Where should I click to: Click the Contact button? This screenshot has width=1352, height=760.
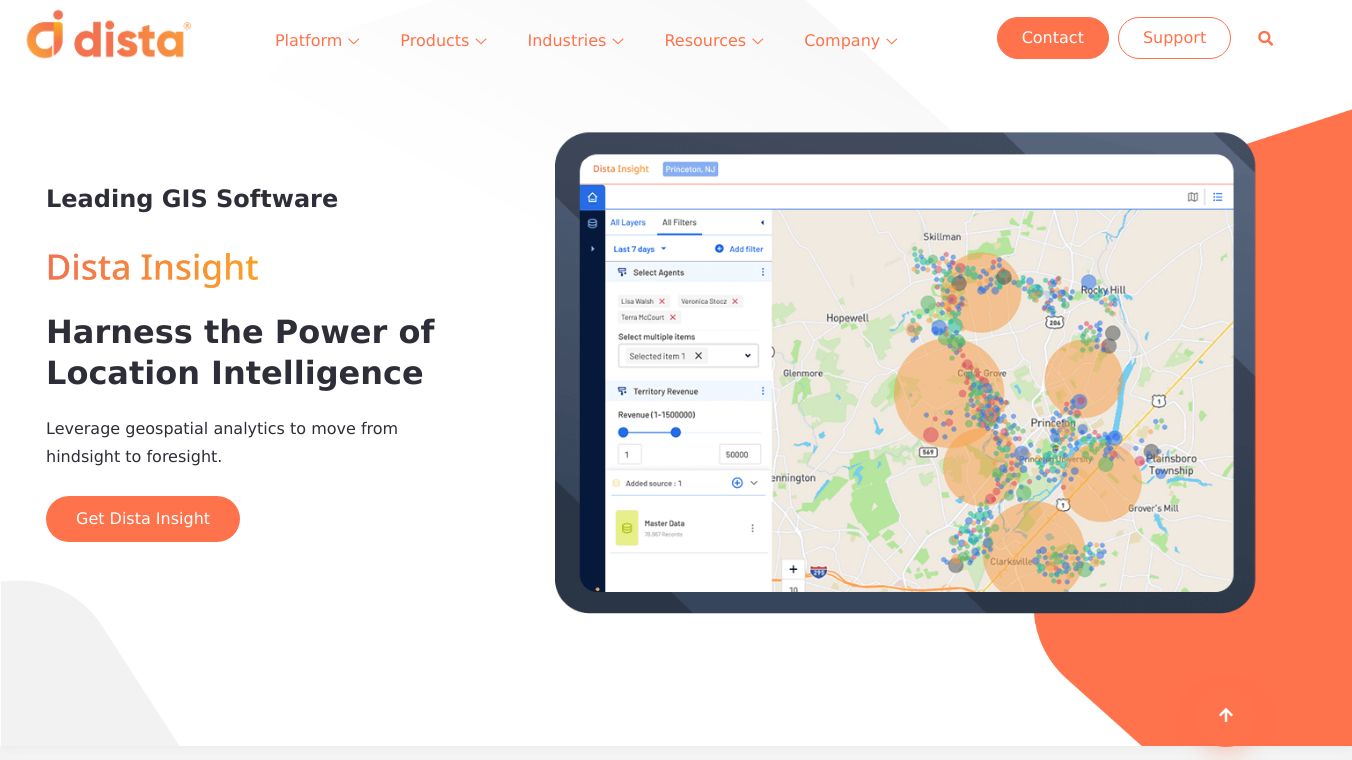pos(1053,38)
